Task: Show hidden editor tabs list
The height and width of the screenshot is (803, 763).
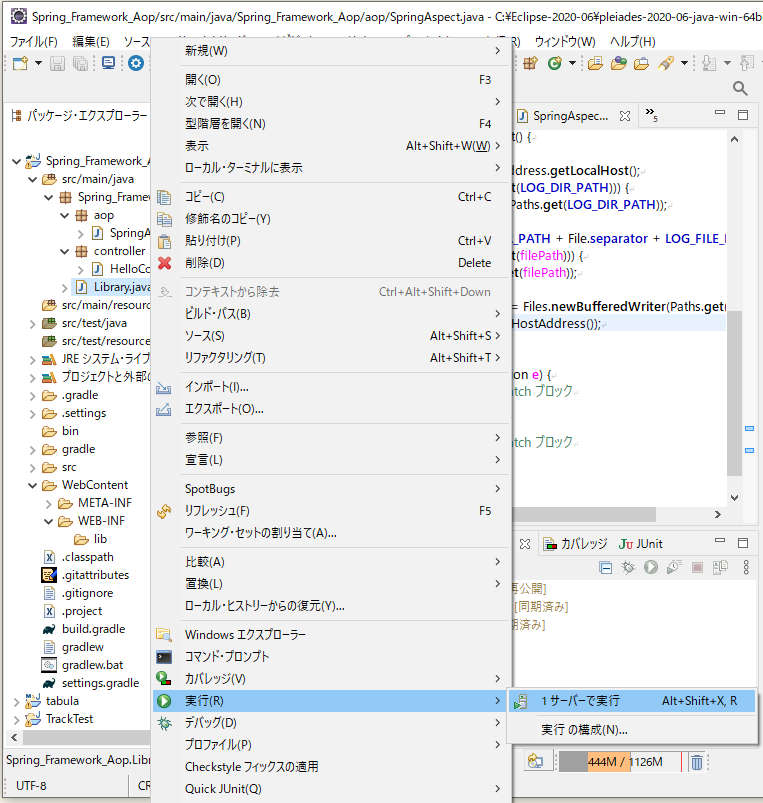Action: [x=651, y=115]
